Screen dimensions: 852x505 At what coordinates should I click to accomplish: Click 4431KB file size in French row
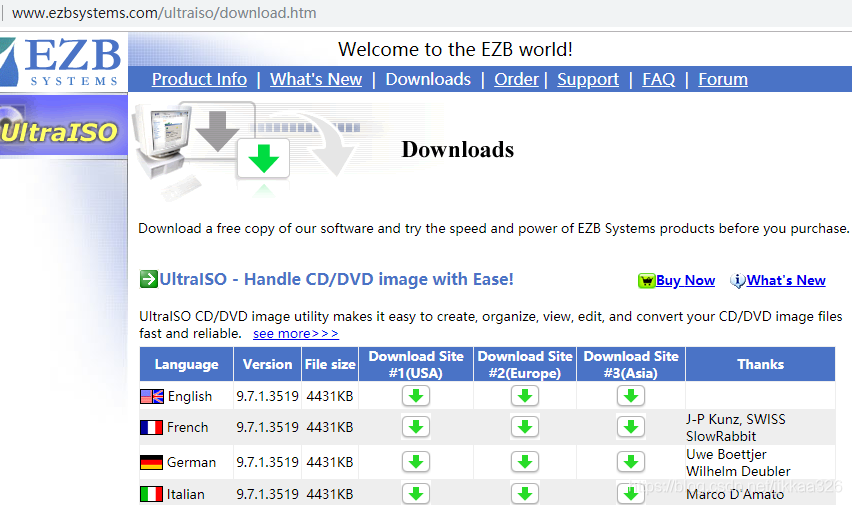pos(330,428)
